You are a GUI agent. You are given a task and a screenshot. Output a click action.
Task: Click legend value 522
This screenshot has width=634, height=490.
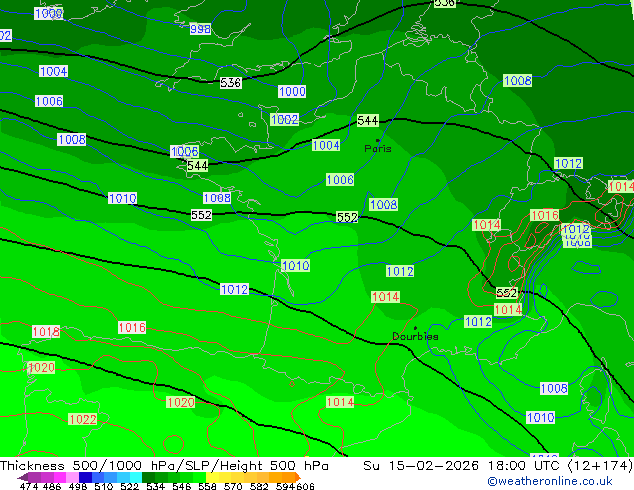pos(129,486)
